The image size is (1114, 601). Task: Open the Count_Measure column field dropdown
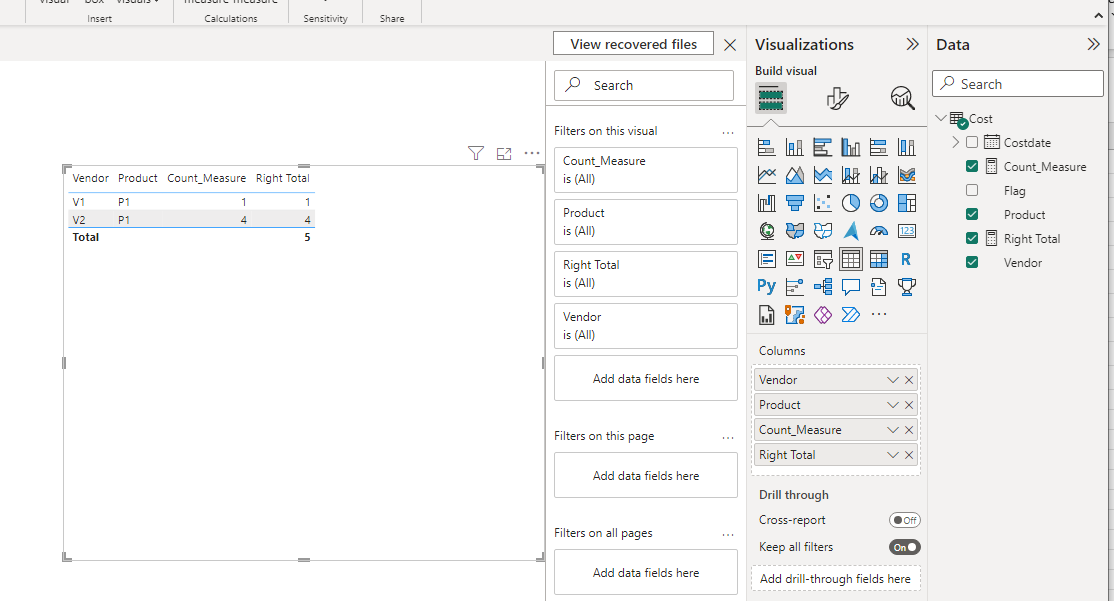892,430
